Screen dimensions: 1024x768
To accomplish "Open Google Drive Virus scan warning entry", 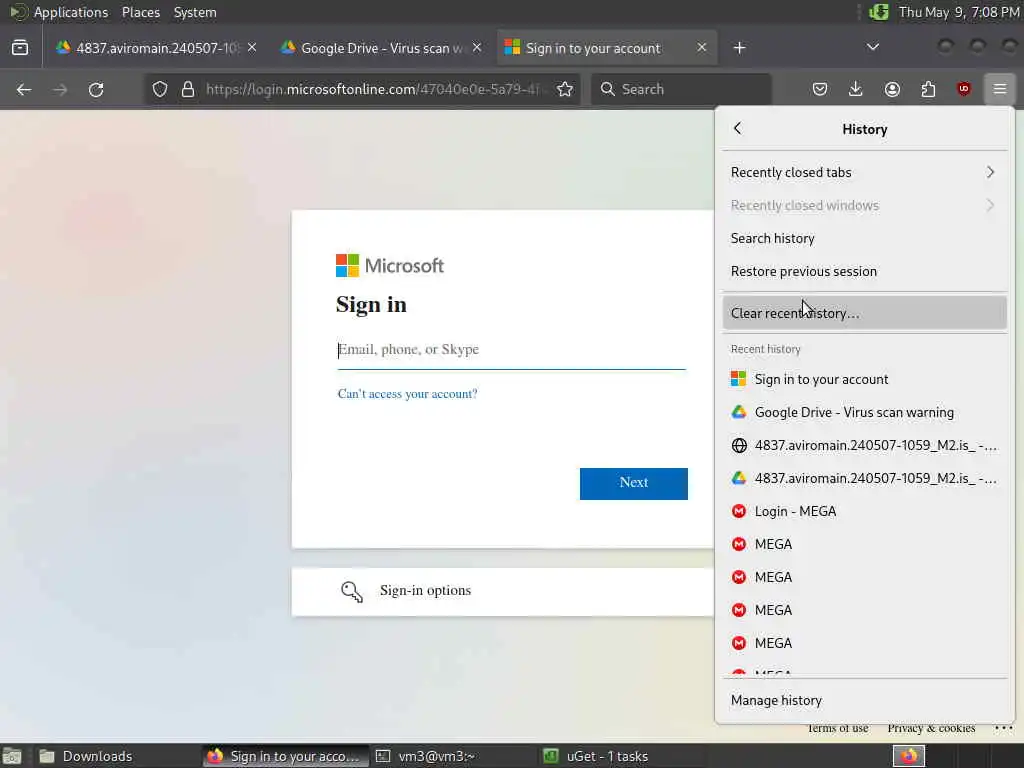I will pos(865,412).
